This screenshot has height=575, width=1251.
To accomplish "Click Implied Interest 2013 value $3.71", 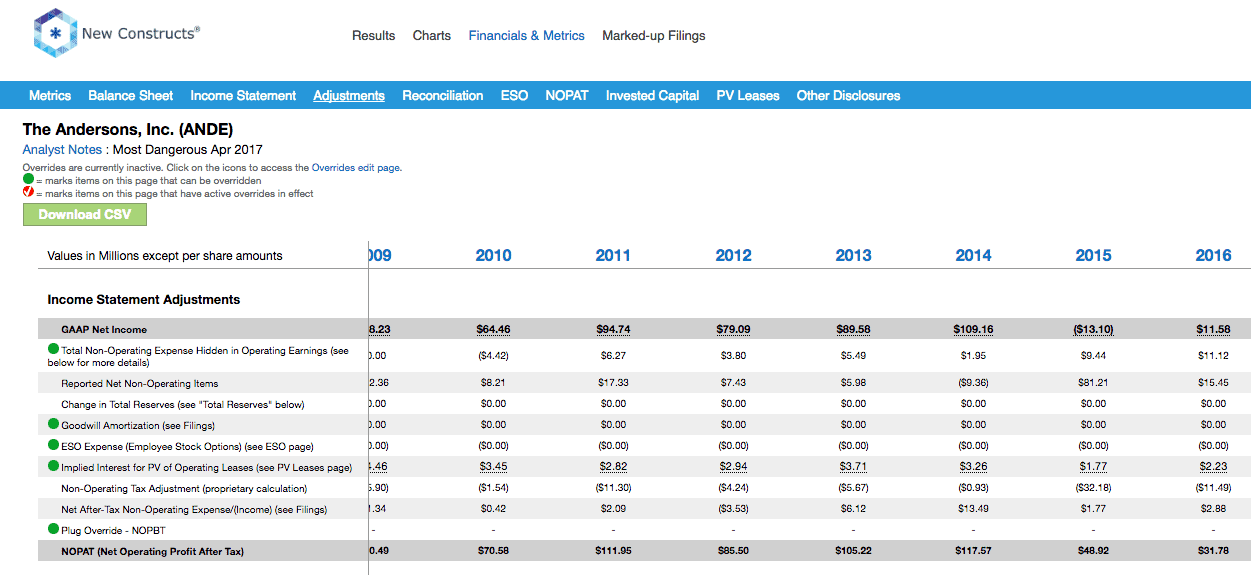I will click(x=853, y=466).
